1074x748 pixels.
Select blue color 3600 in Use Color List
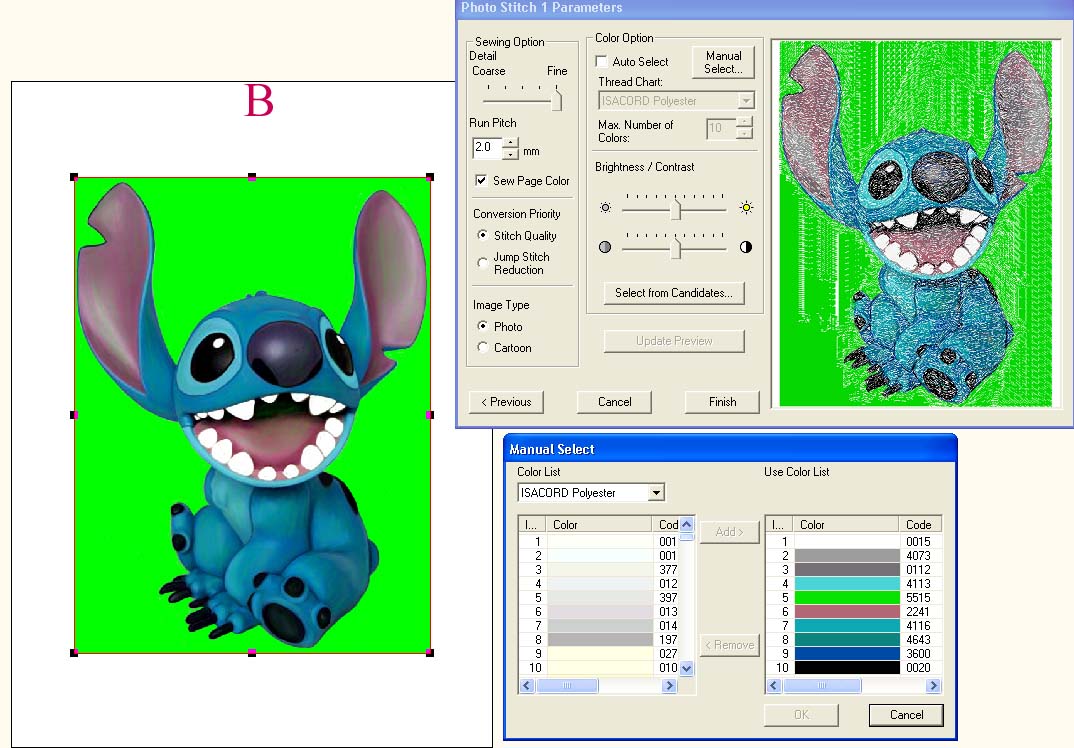pos(853,653)
